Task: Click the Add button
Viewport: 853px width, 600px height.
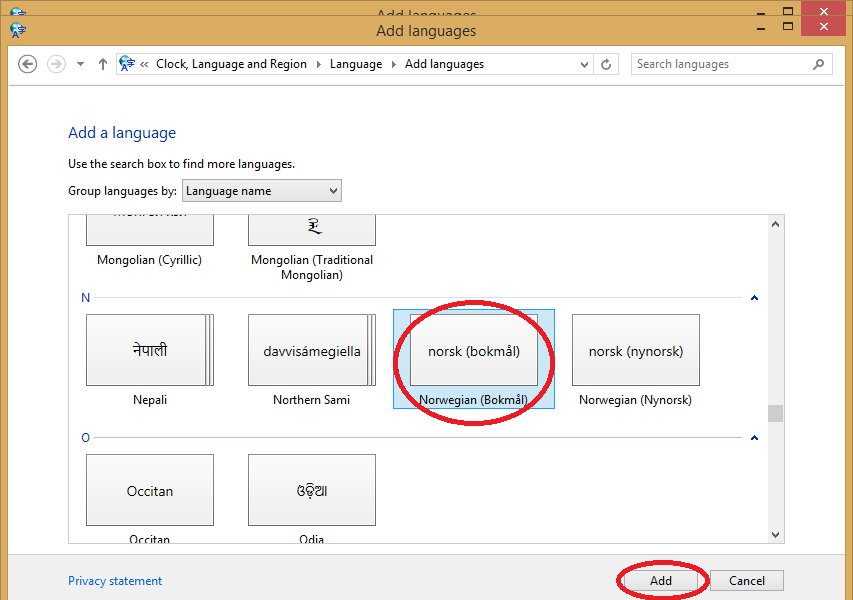Action: [x=660, y=580]
